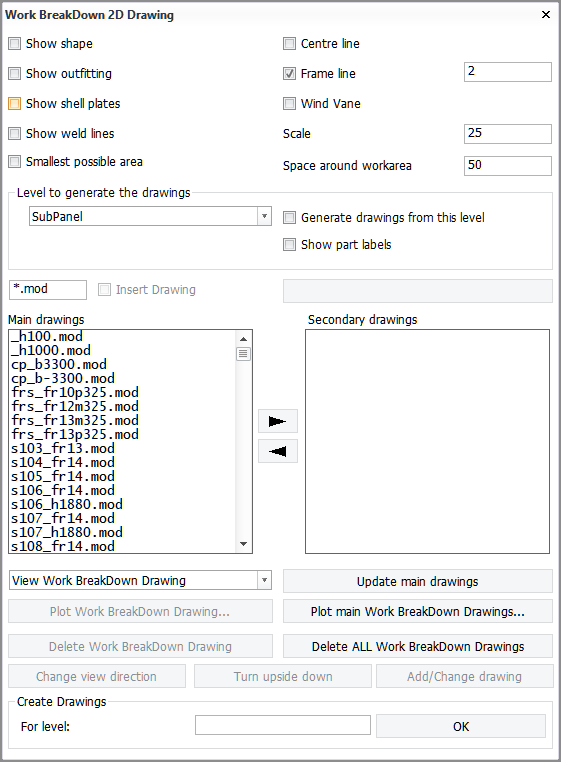Viewport: 561px width, 762px height.
Task: Click the main drawings scrollbar thumb
Action: point(244,354)
